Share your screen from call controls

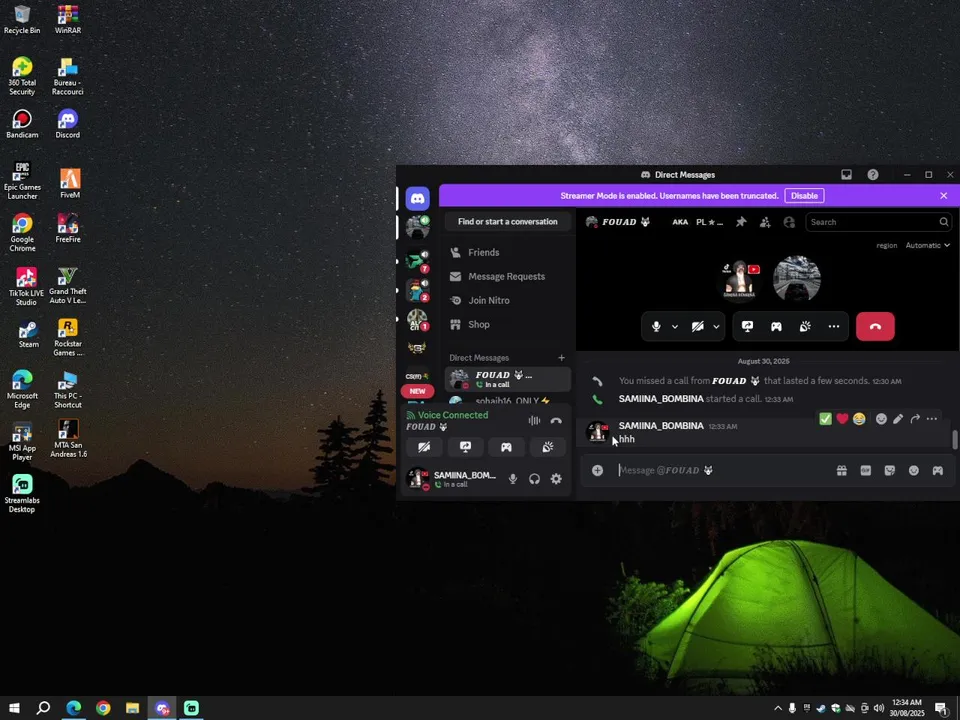747,326
